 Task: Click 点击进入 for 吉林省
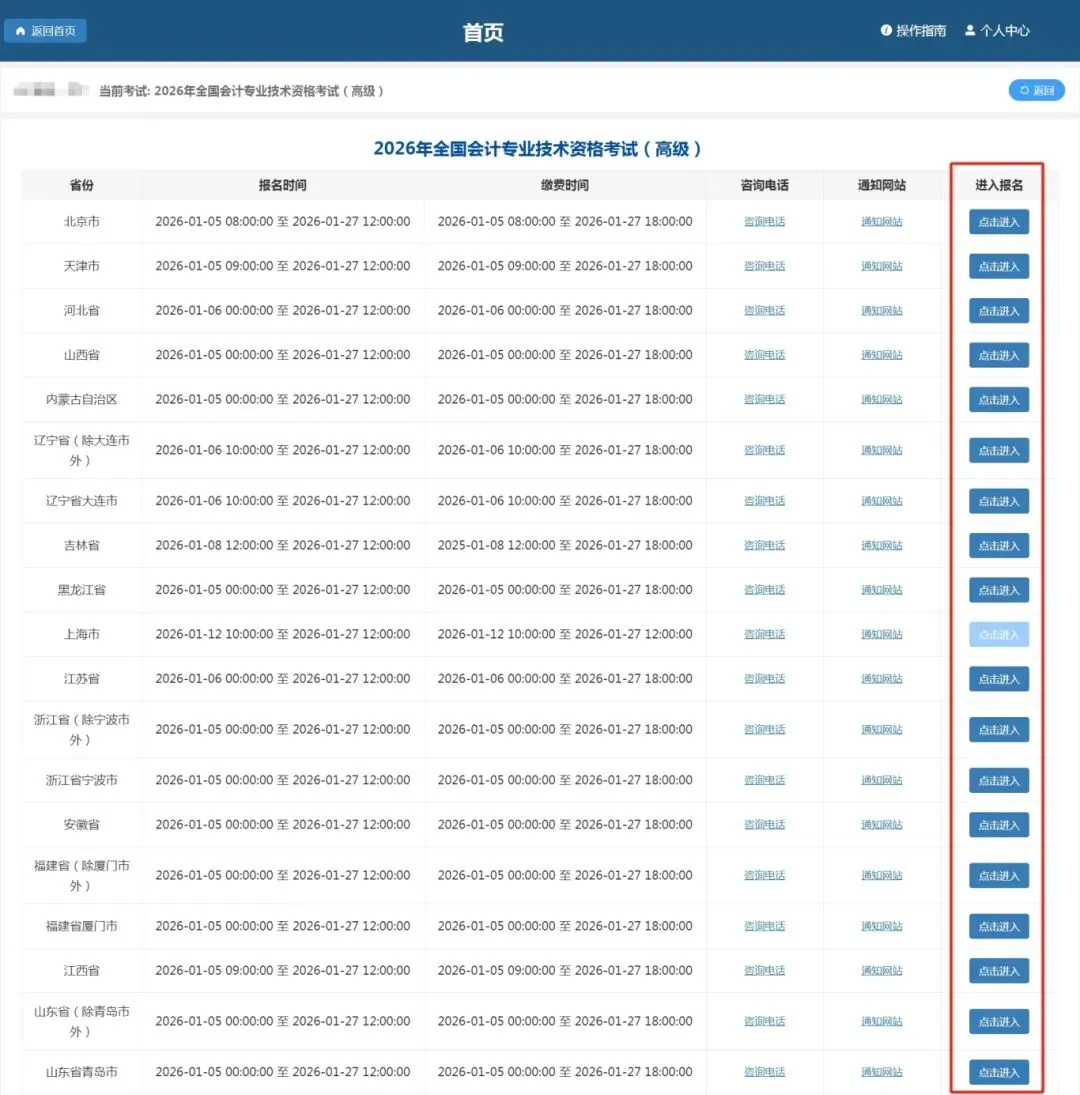click(x=998, y=545)
